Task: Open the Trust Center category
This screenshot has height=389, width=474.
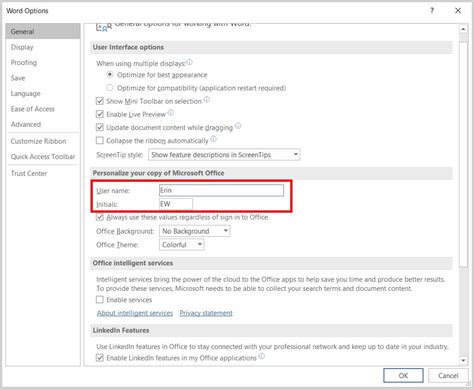Action: point(43,173)
